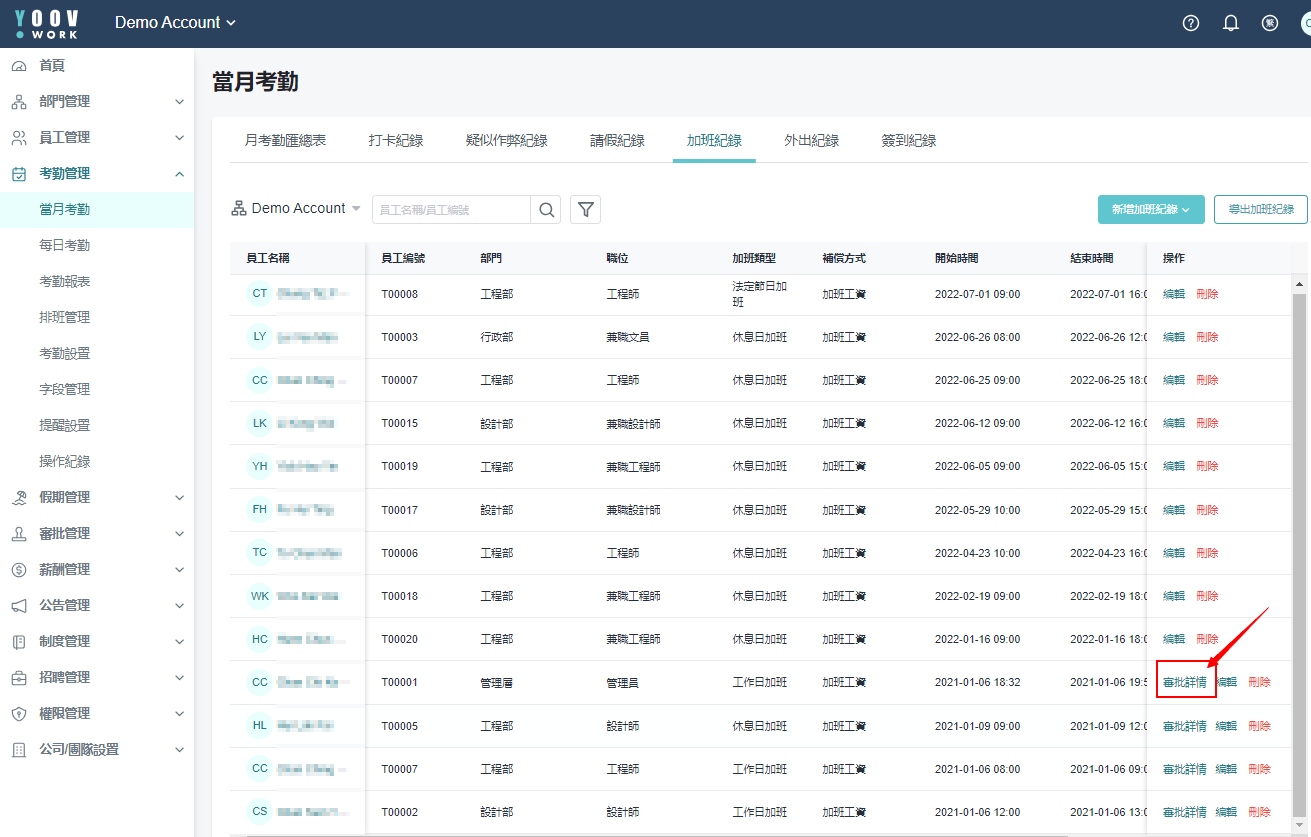Switch to the 打卡紀錄 tab
Image resolution: width=1311 pixels, height=837 pixels.
(396, 141)
